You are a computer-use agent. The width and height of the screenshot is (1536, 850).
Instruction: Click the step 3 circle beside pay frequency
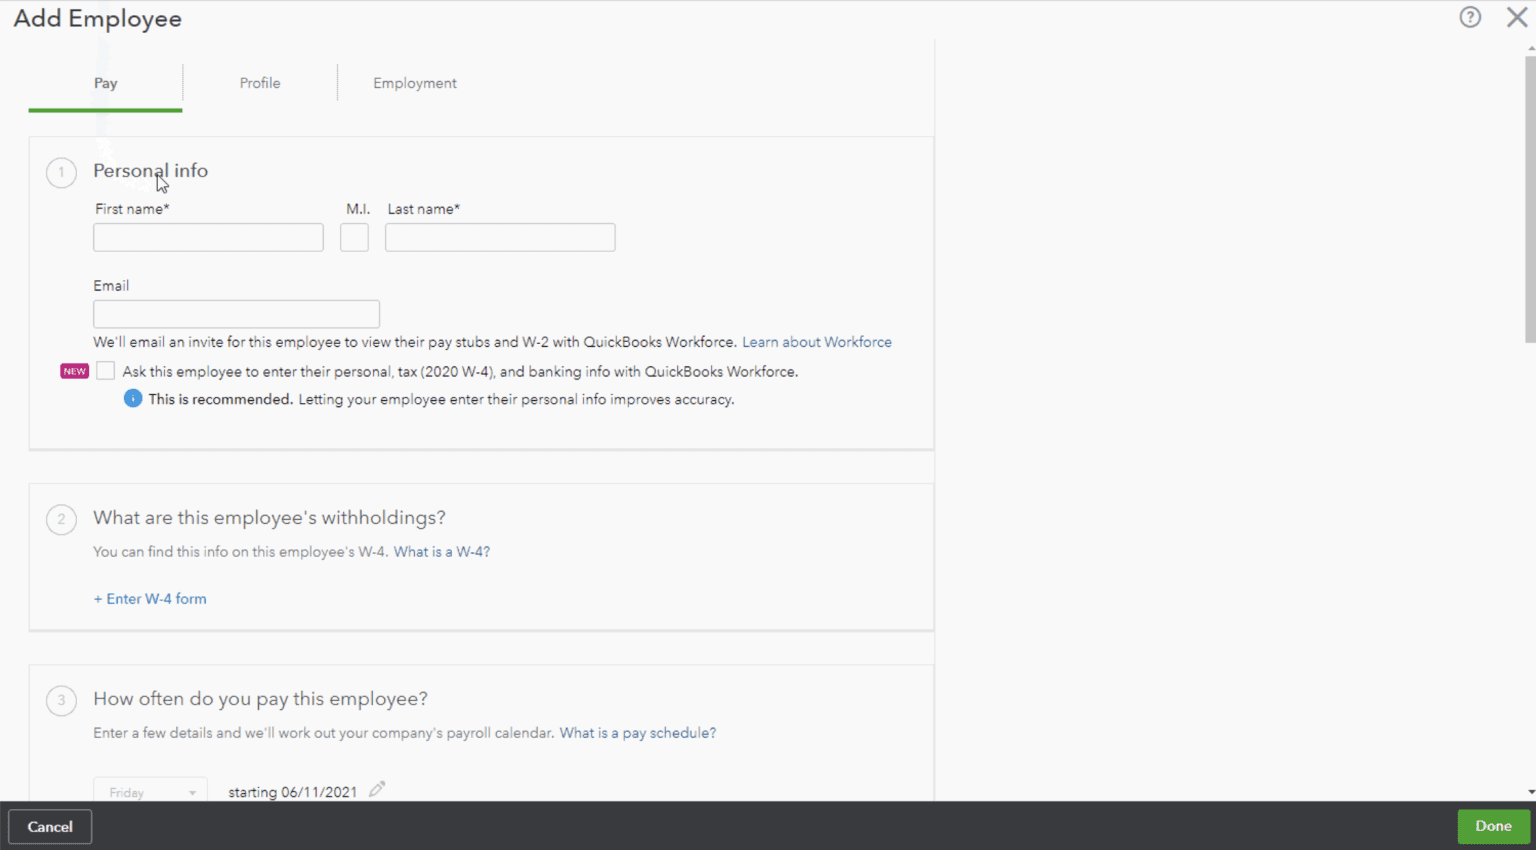(61, 700)
